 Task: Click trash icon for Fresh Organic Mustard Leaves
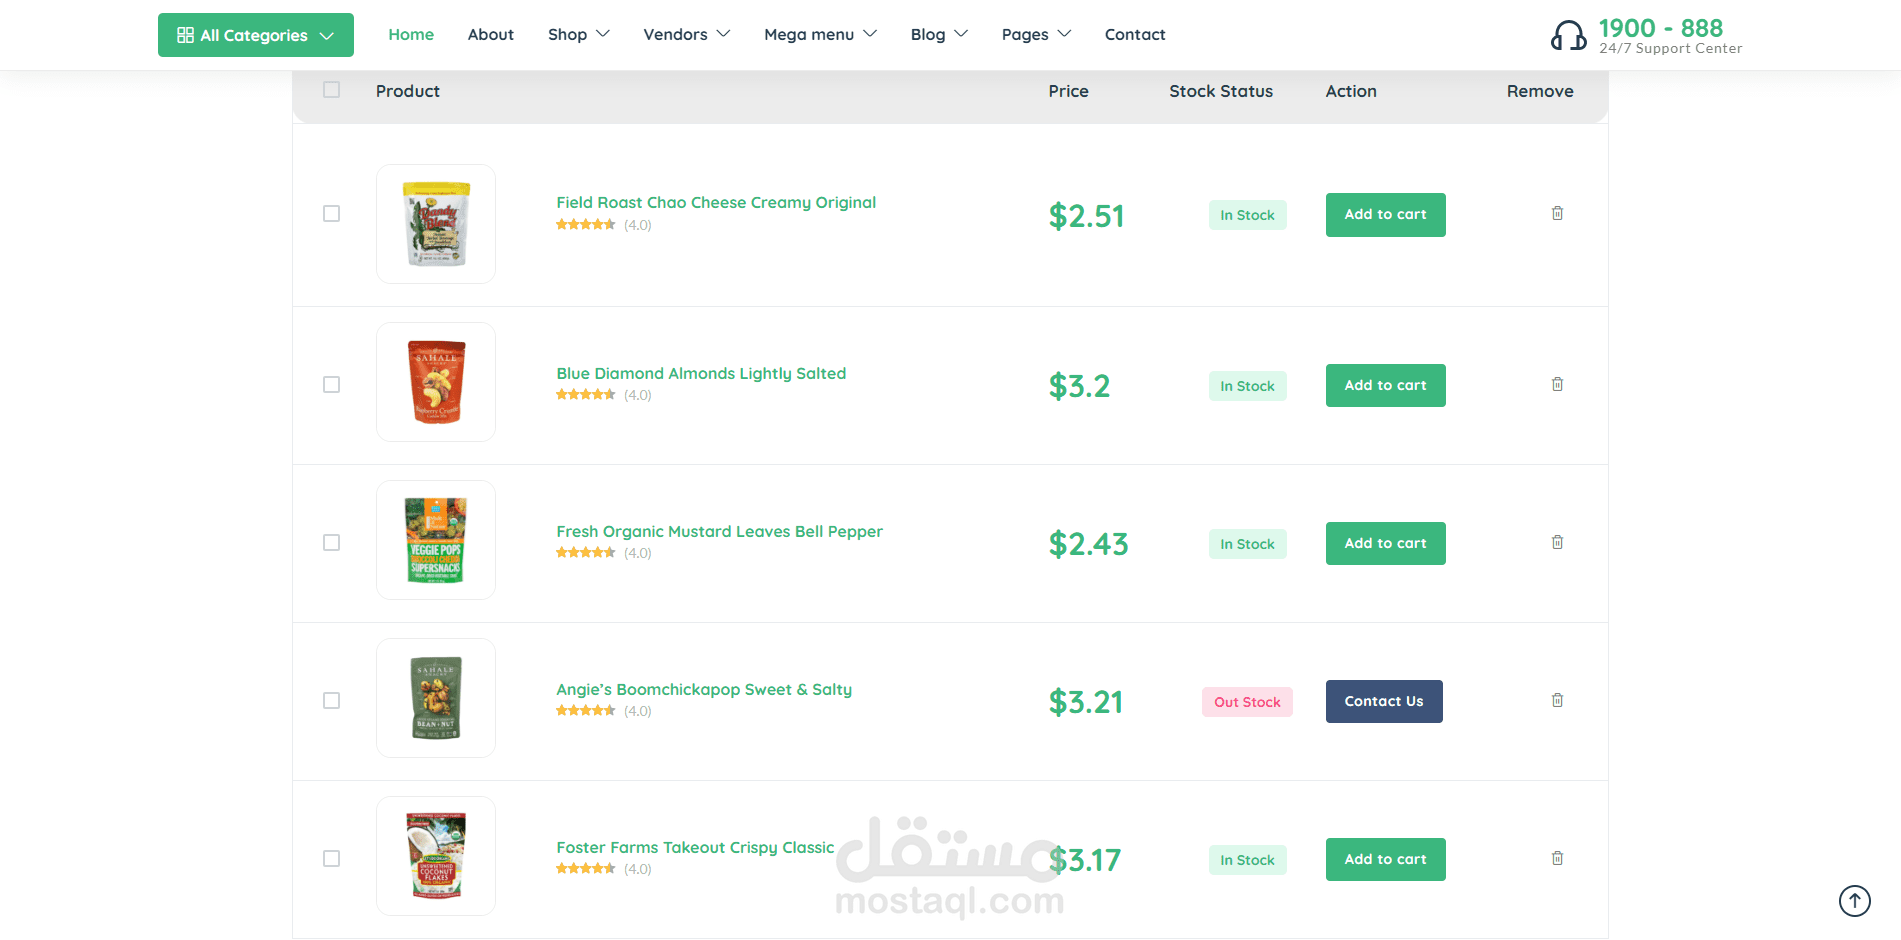click(1557, 542)
